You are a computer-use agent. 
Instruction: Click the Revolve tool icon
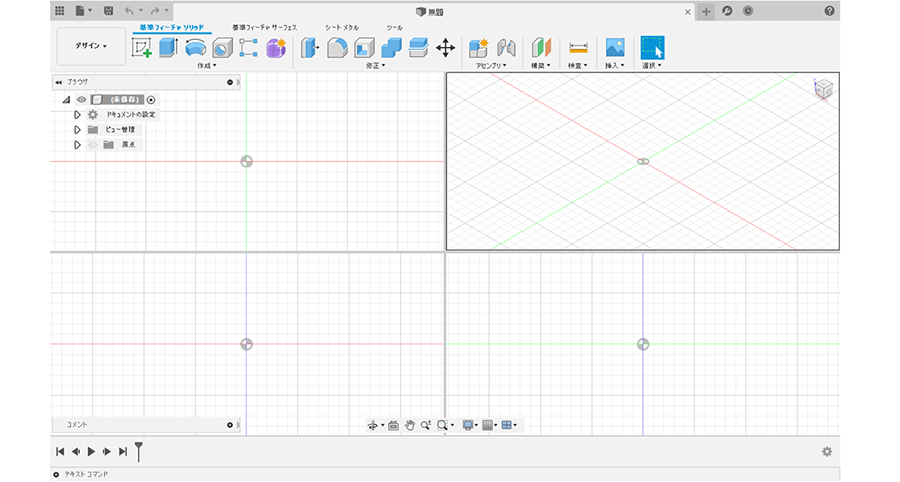[x=195, y=47]
